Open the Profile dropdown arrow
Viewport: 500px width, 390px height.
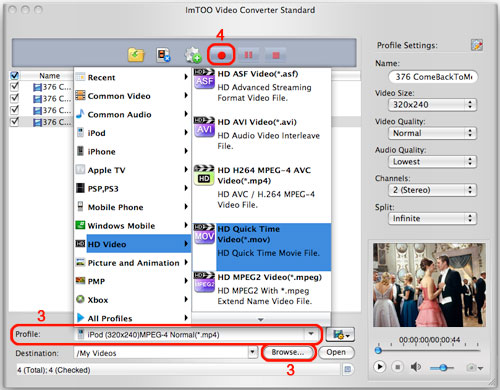click(311, 334)
